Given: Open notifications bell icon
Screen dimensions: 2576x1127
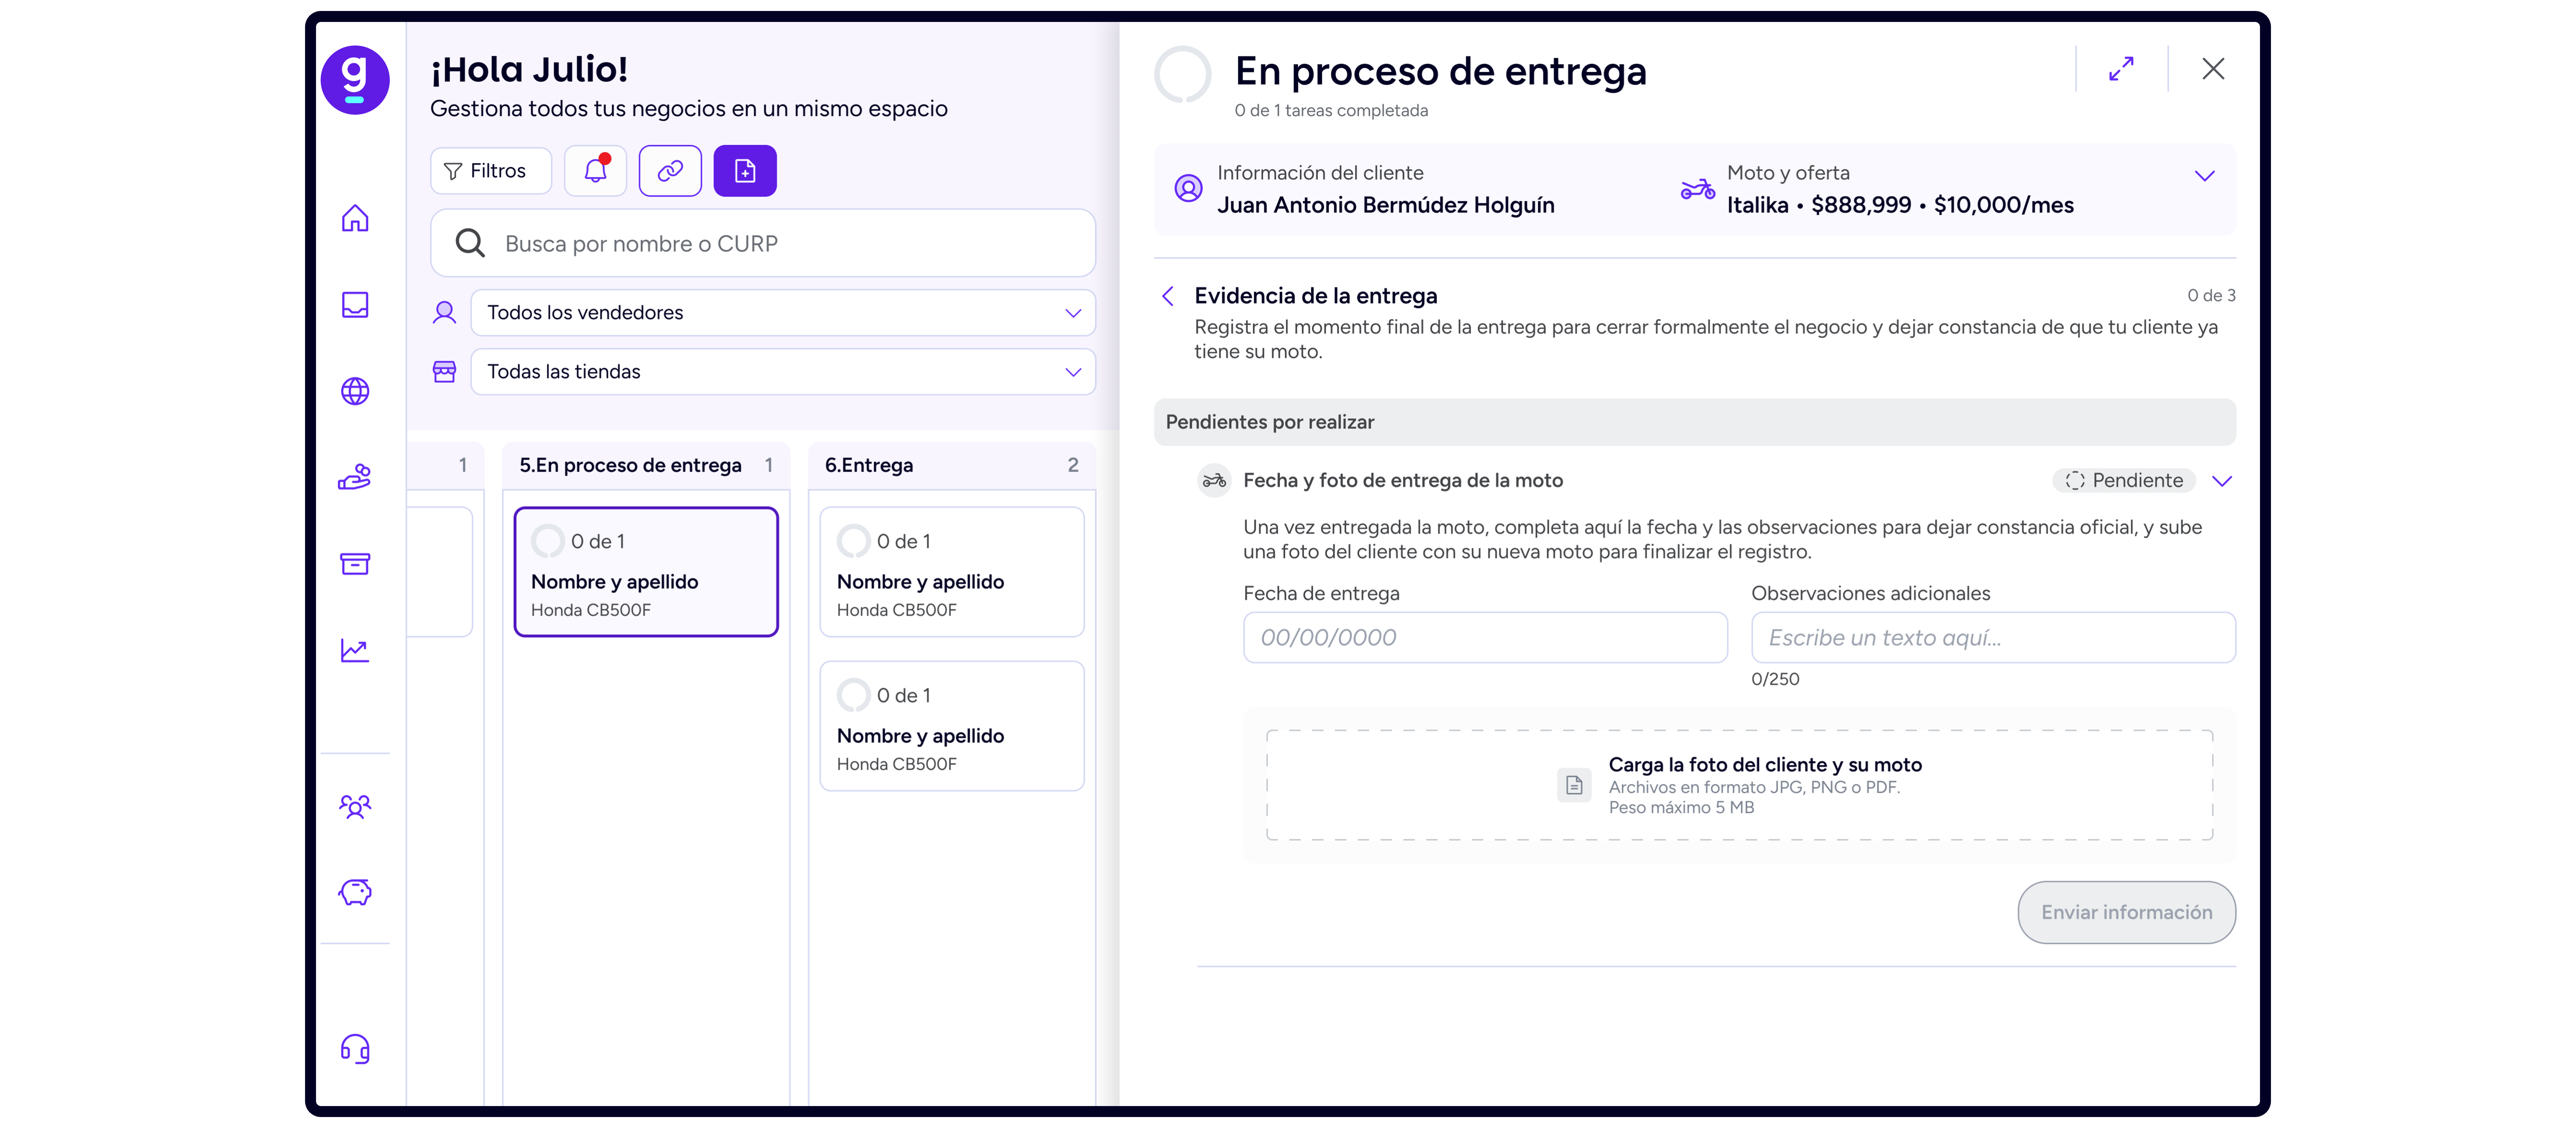Looking at the screenshot, I should point(596,171).
